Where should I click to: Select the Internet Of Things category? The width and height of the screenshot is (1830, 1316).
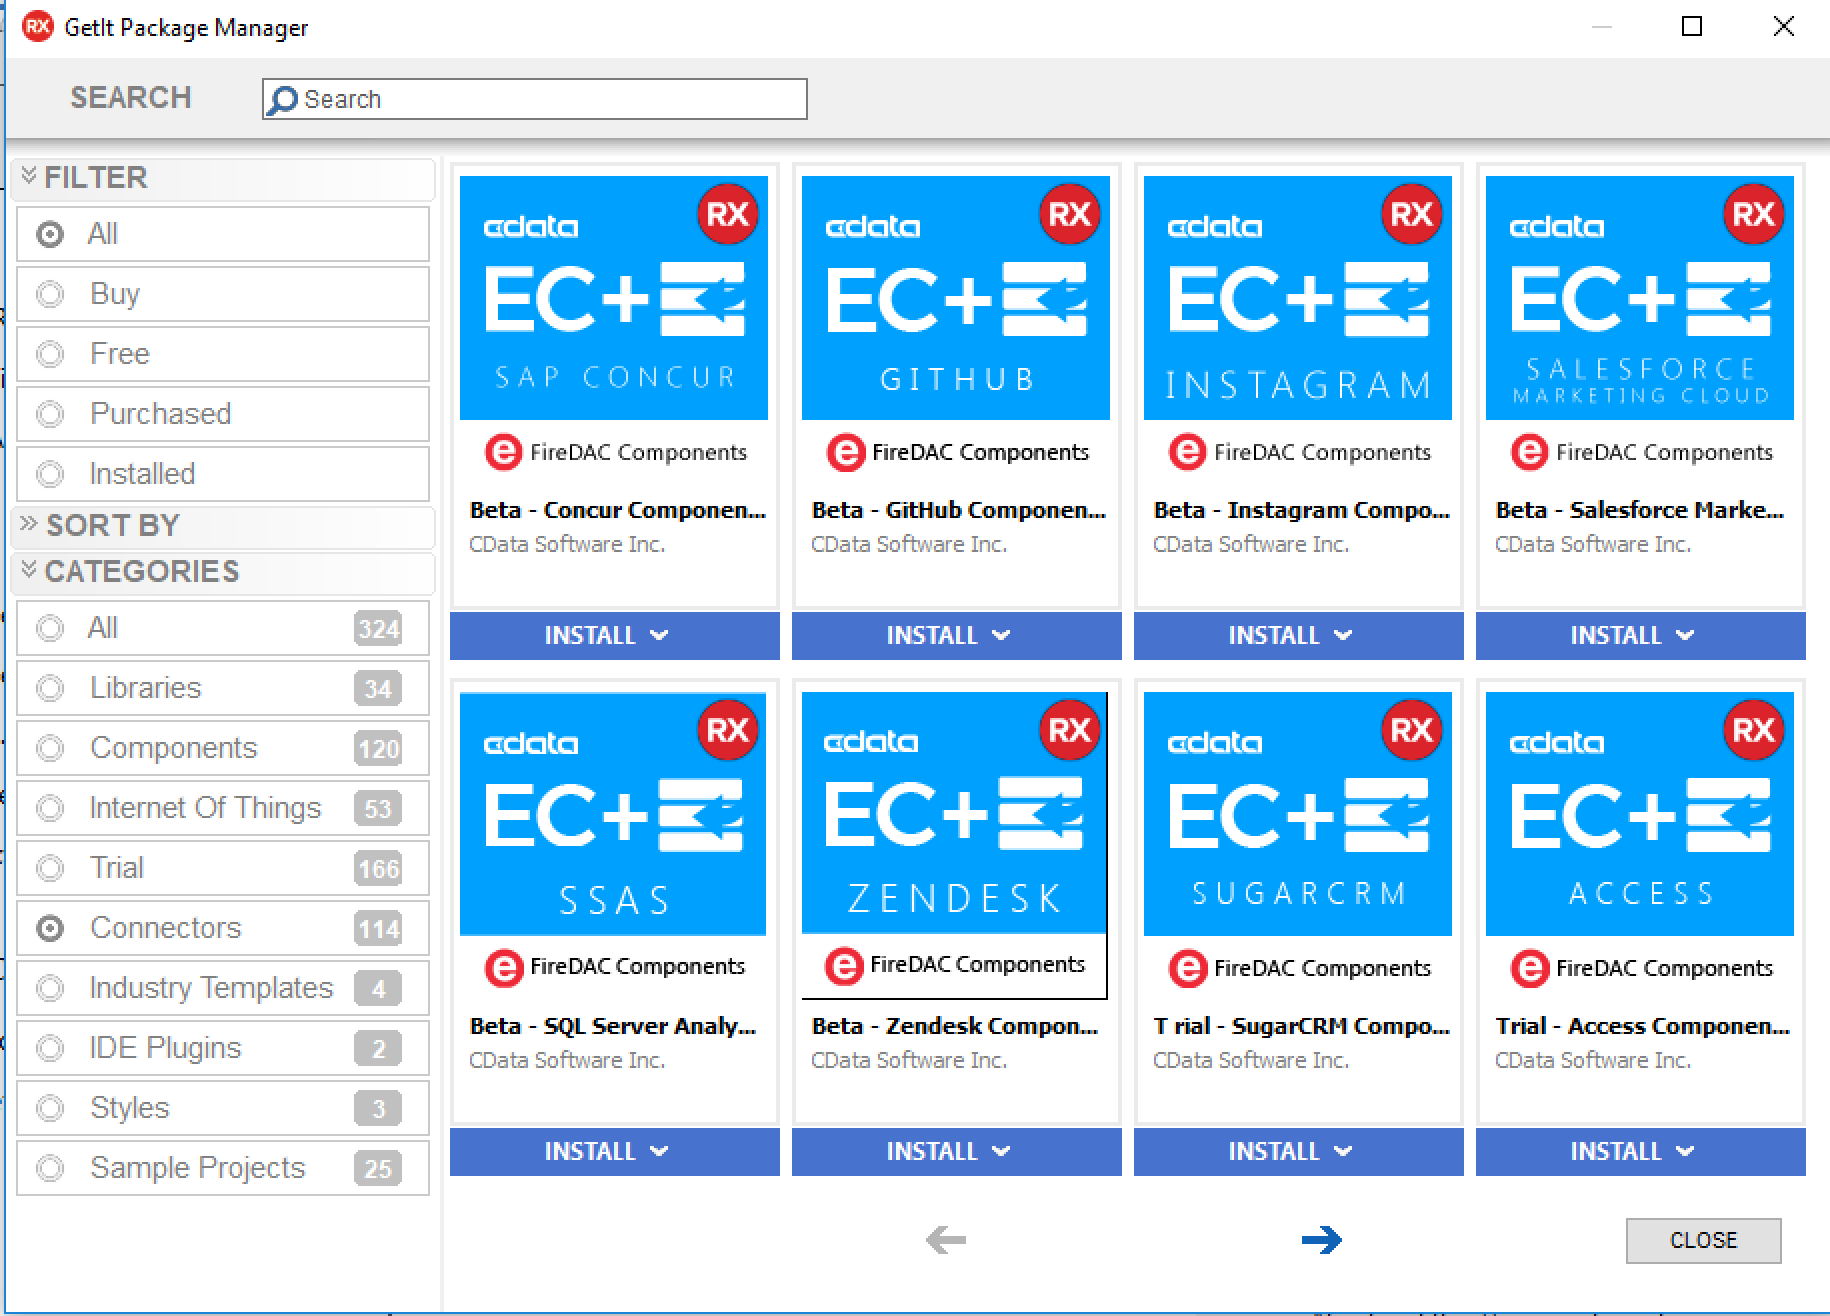pos(223,808)
